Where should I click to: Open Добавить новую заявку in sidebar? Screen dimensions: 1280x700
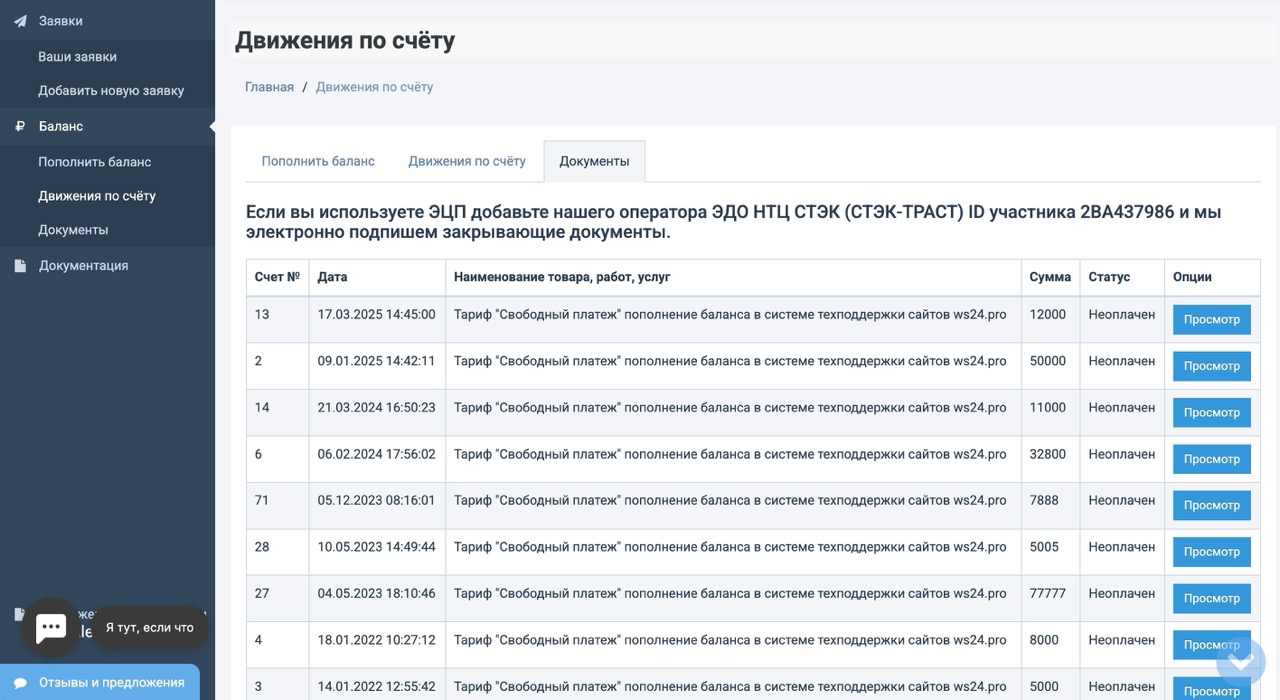[x=111, y=91]
